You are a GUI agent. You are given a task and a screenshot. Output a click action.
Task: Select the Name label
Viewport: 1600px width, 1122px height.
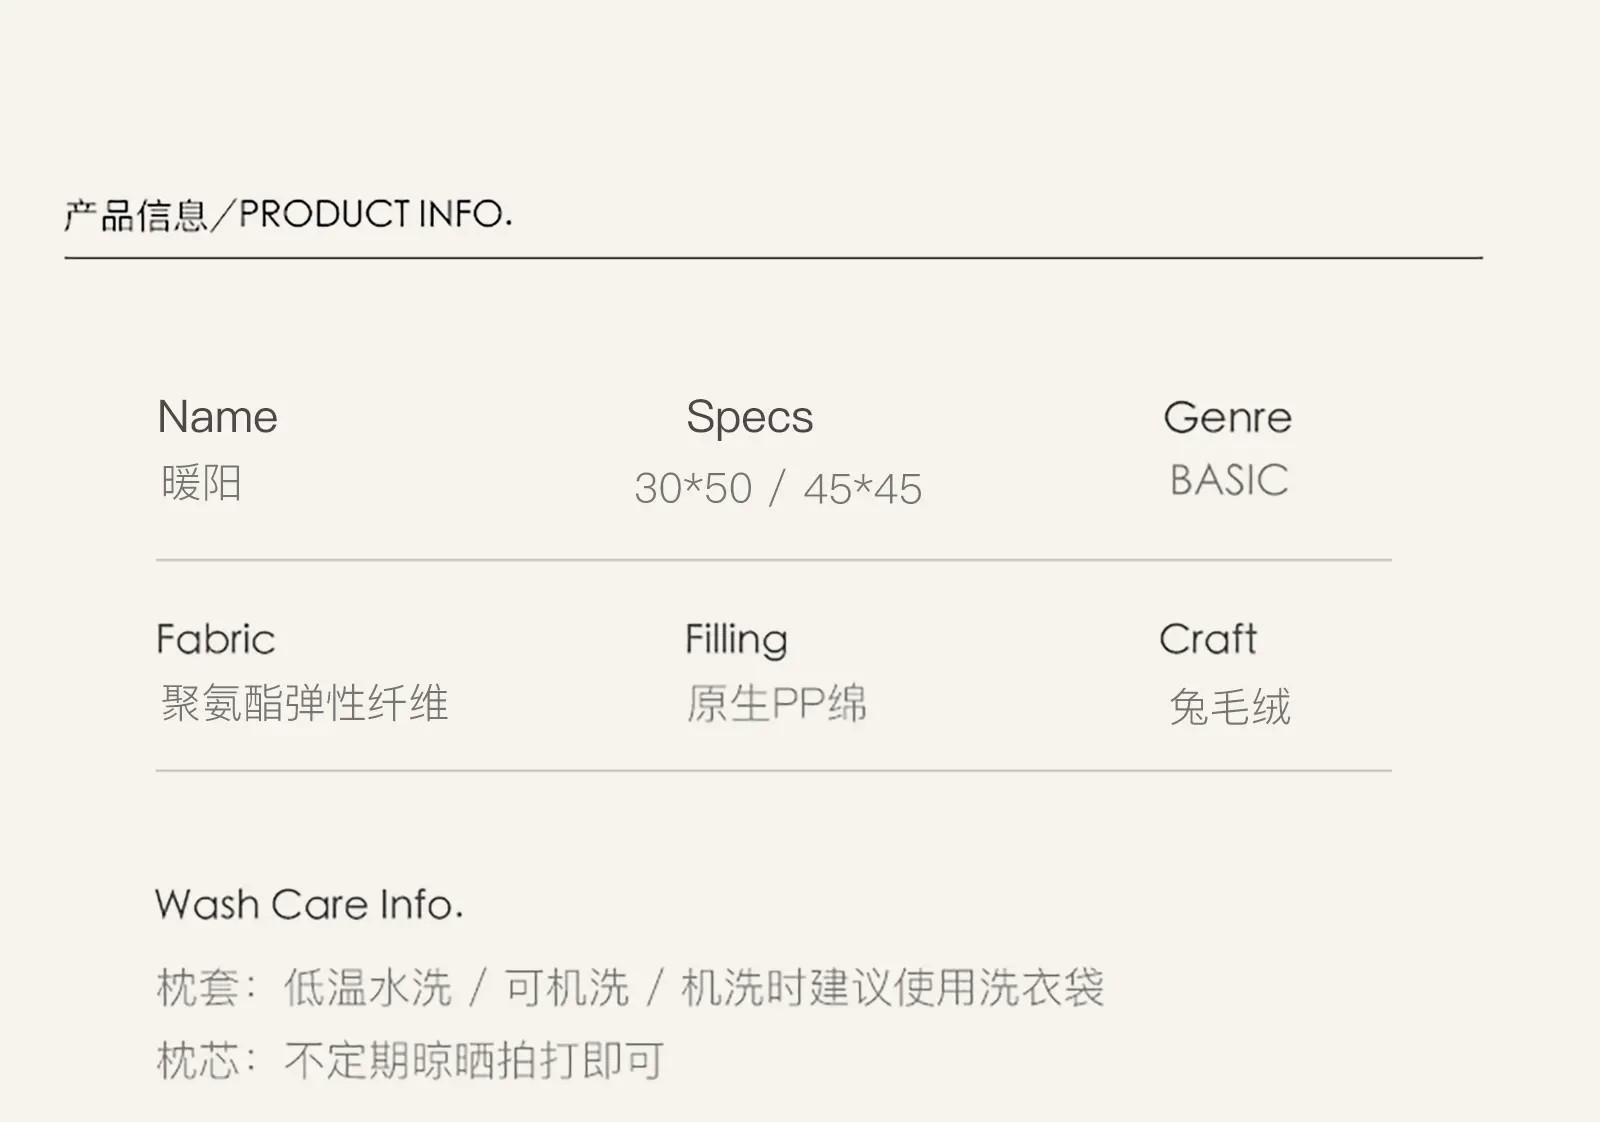pos(217,417)
